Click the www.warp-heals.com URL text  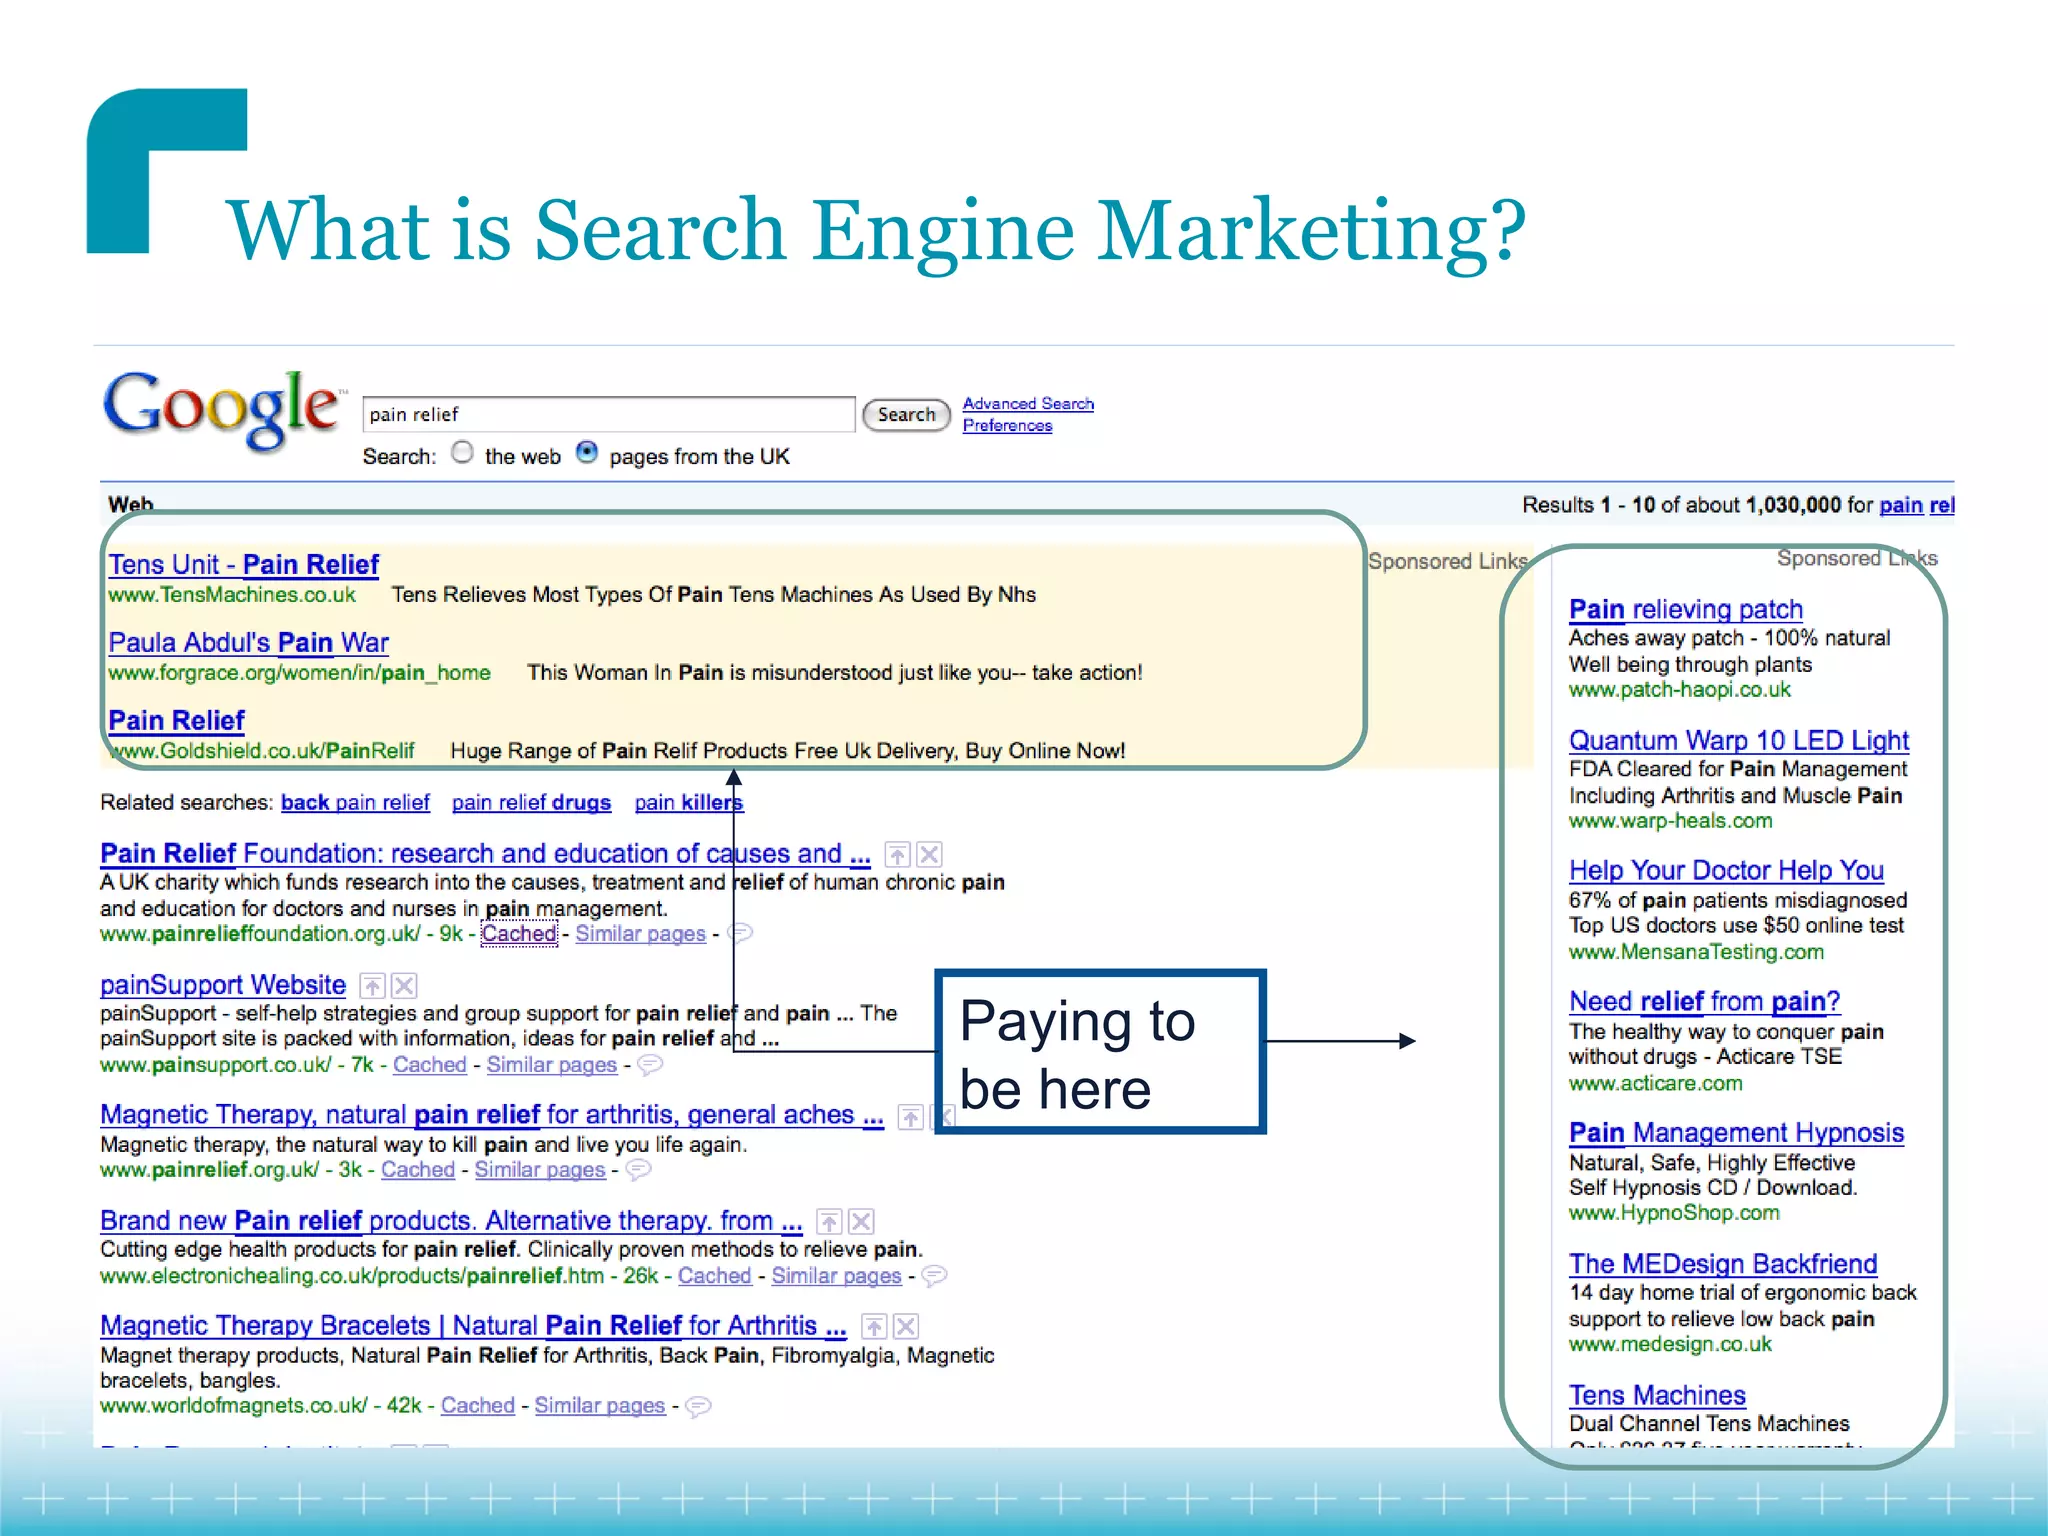[1671, 821]
